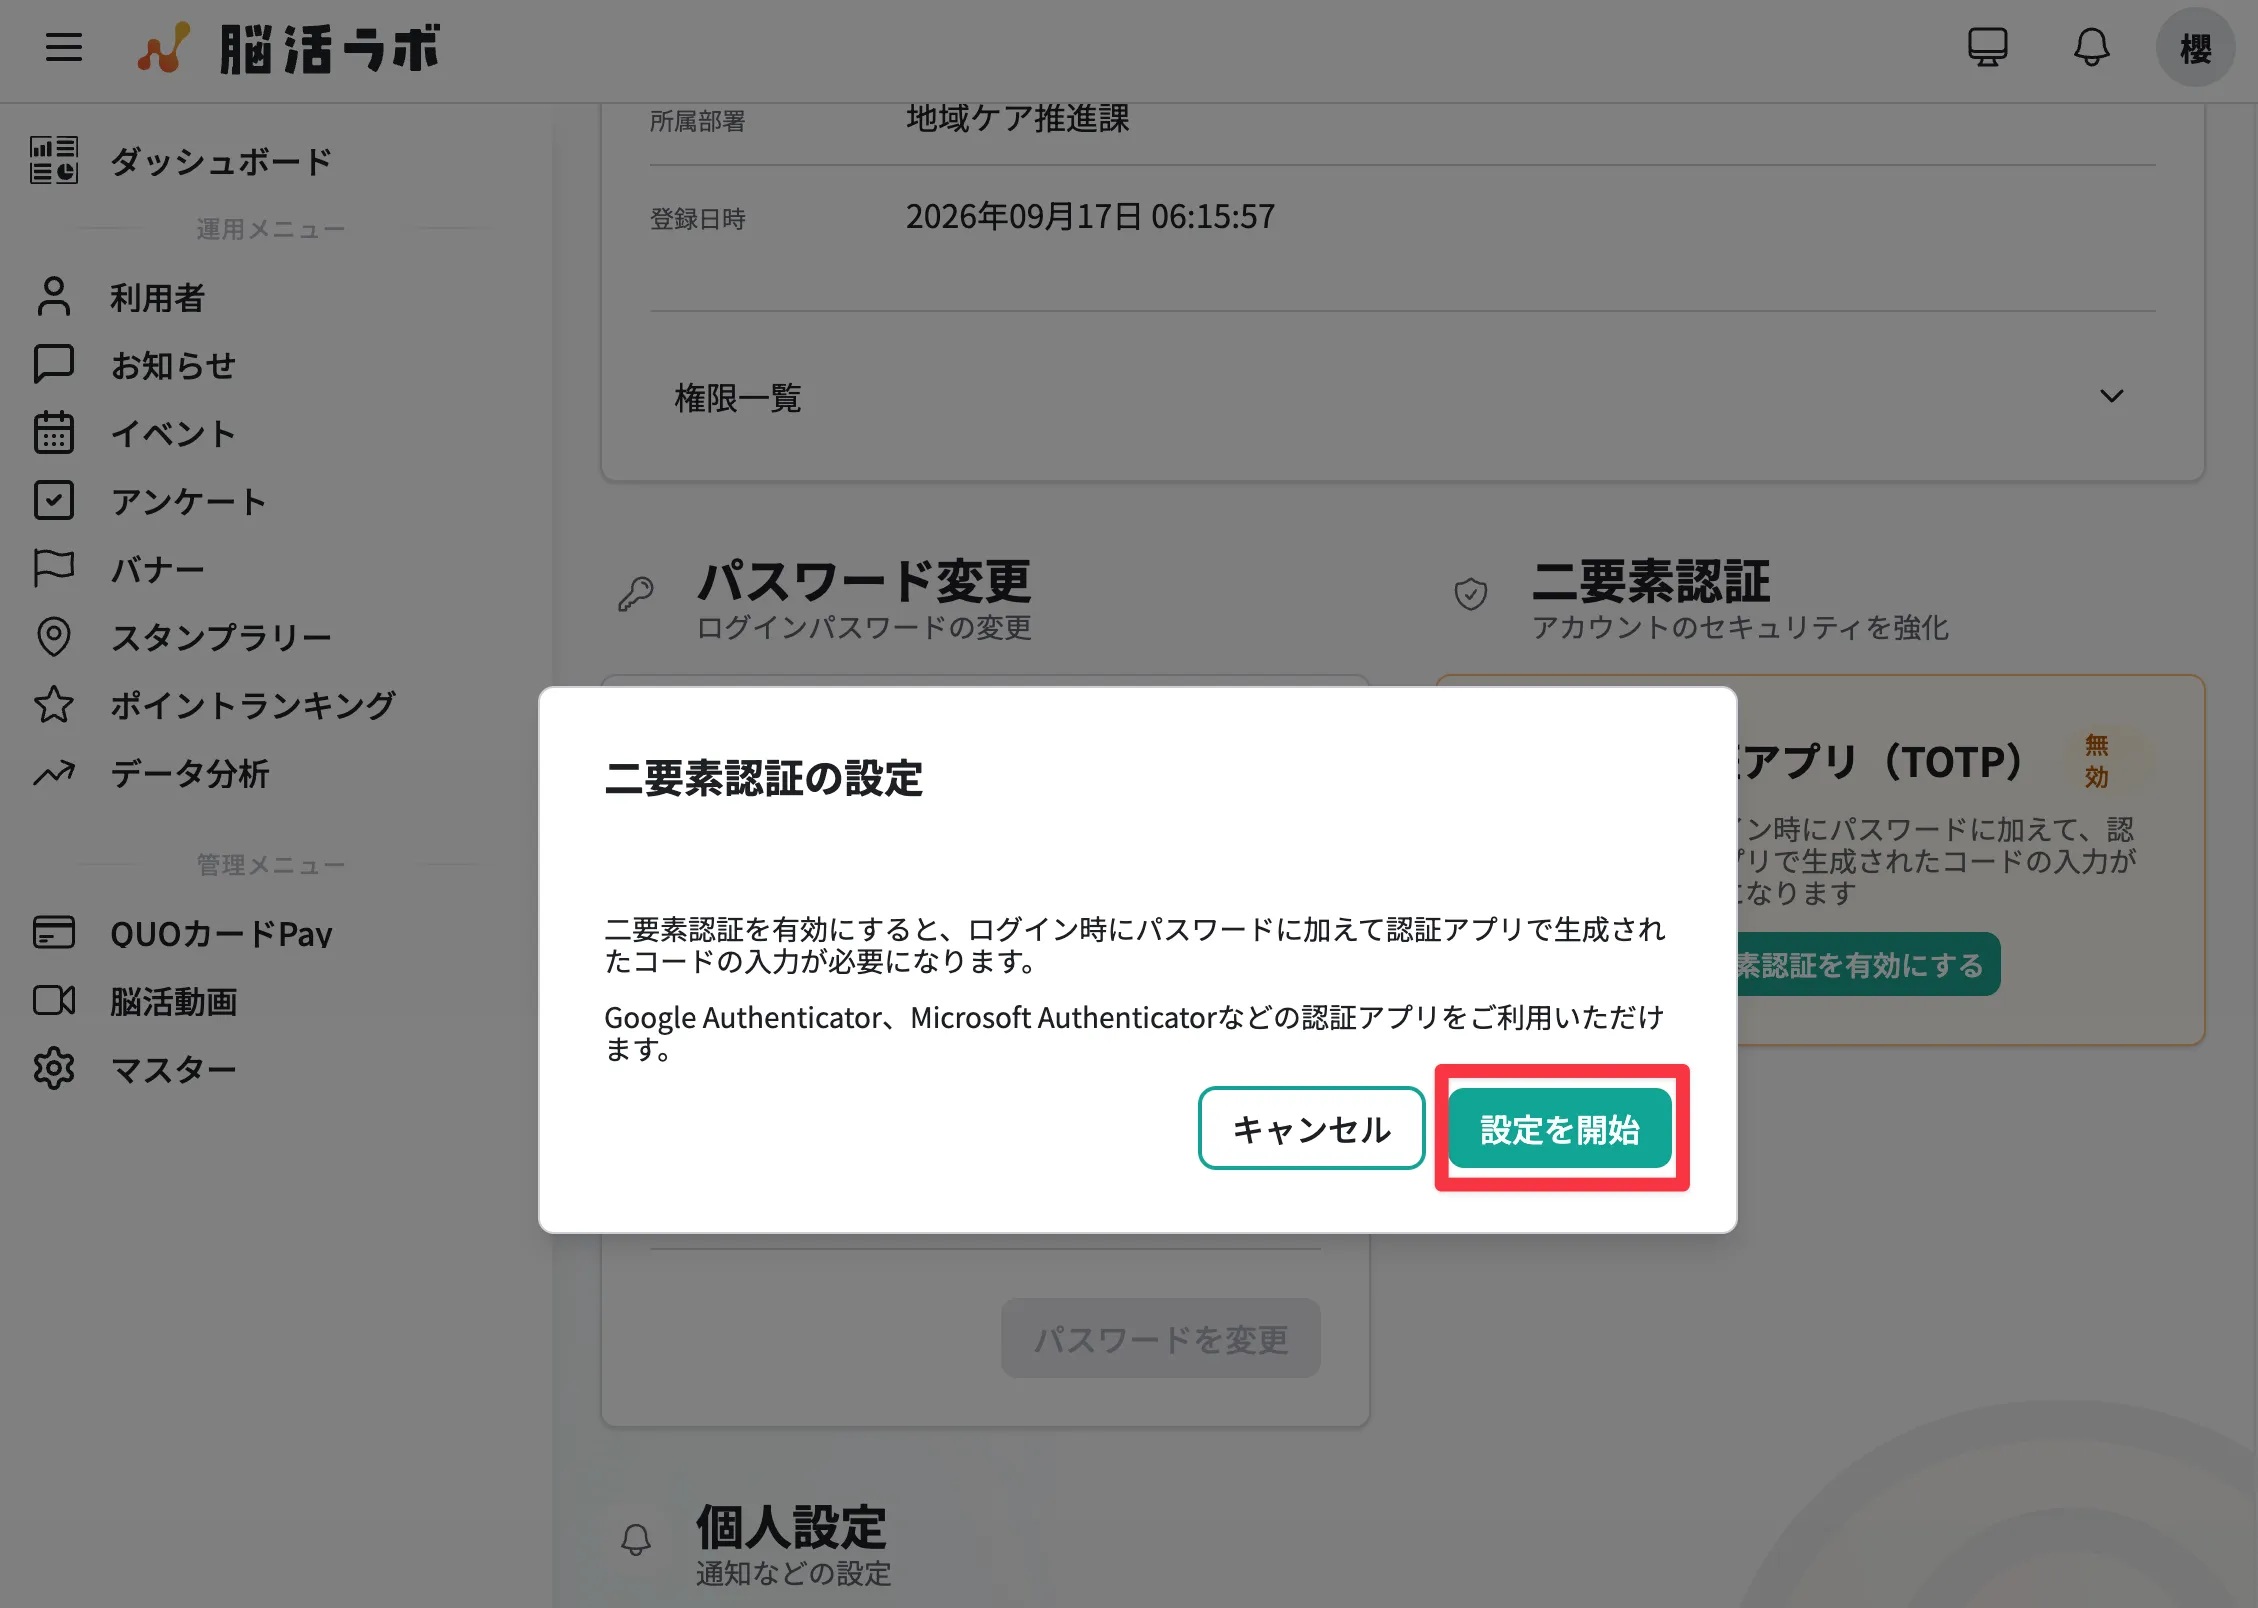The height and width of the screenshot is (1608, 2258).
Task: Click the 脳活動画 video camera icon
Action: click(x=54, y=1001)
